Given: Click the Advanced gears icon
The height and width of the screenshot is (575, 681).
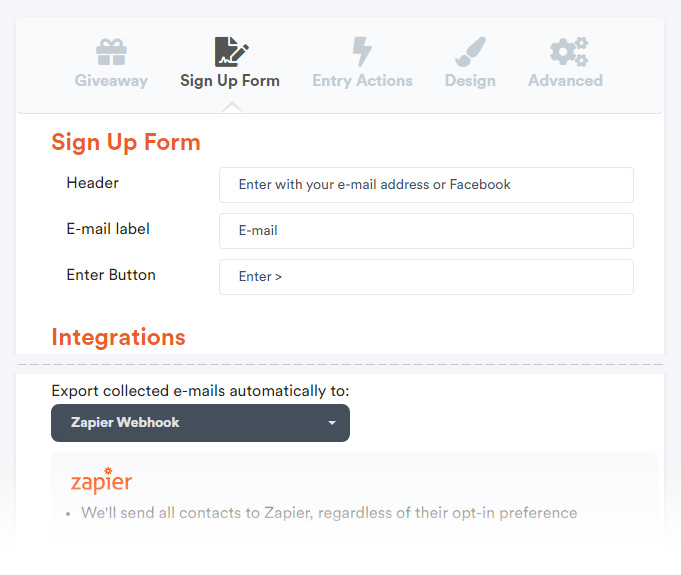Looking at the screenshot, I should point(569,52).
